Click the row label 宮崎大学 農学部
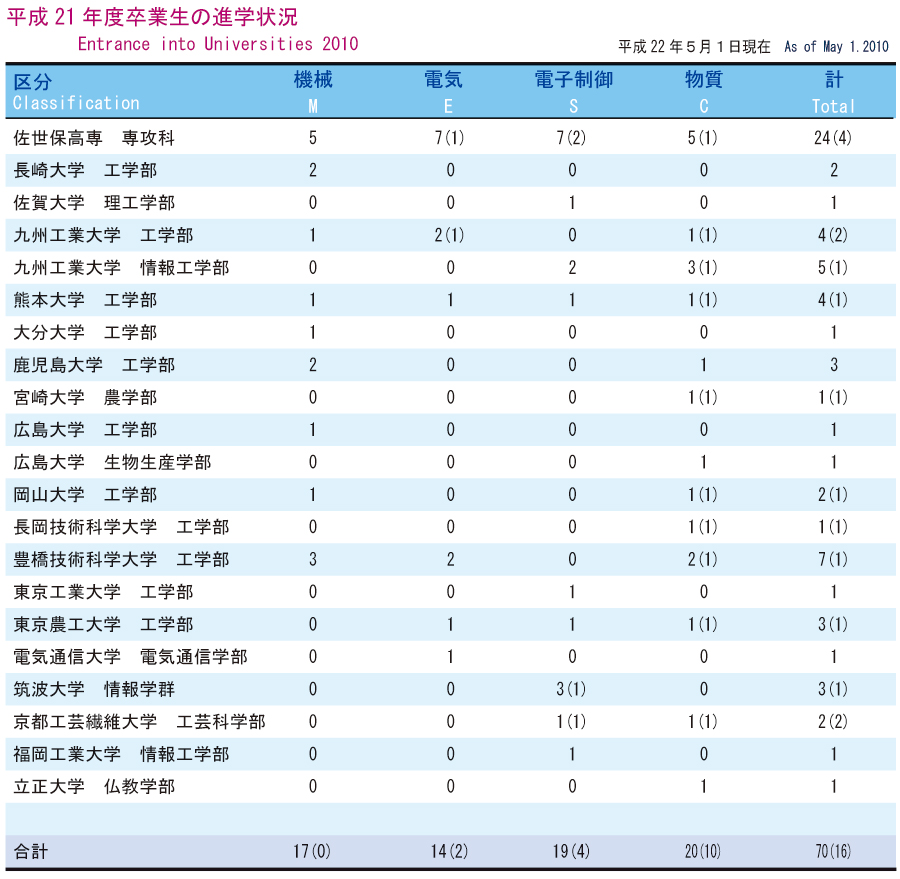 pos(85,397)
